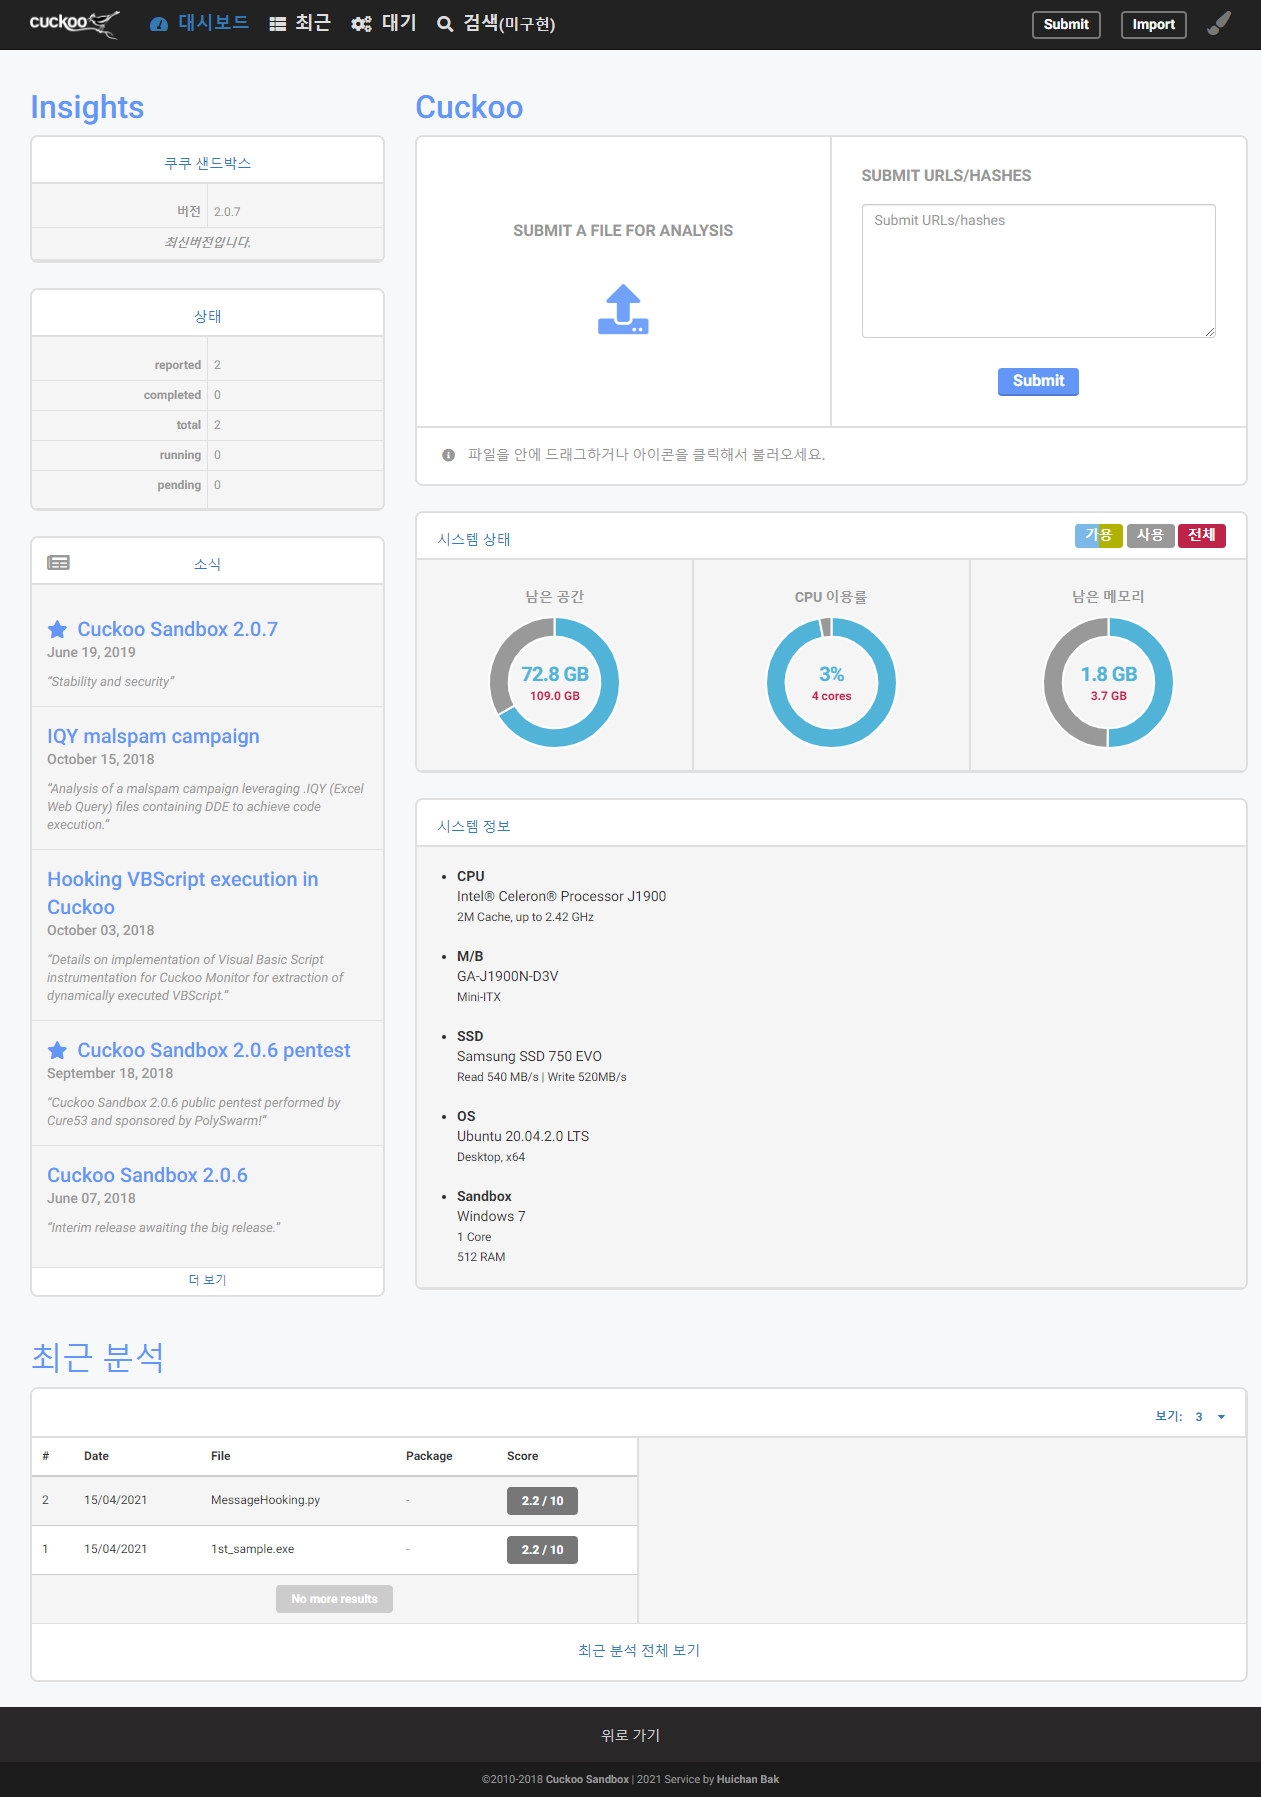
Task: Open the MessageHooking.py analysis row
Action: [335, 1500]
